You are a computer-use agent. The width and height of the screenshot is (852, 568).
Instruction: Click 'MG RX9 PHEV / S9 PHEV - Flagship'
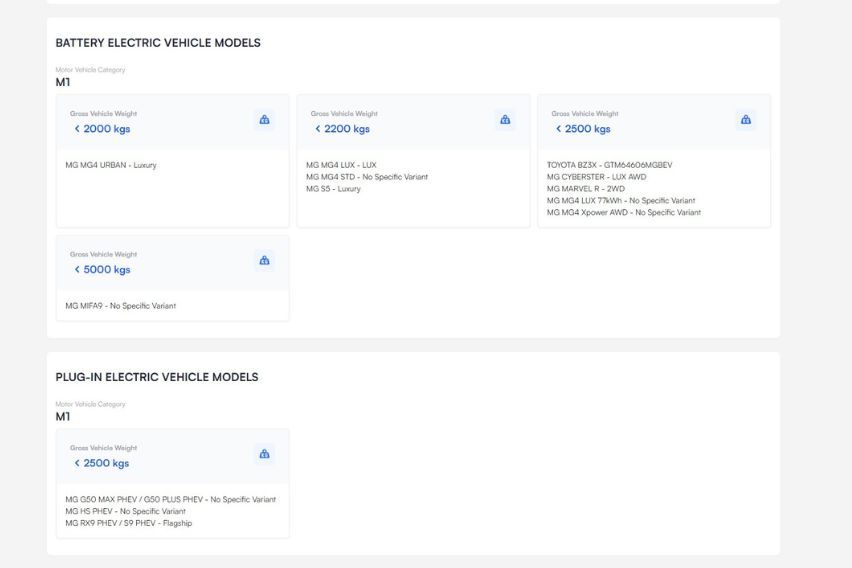(x=129, y=523)
